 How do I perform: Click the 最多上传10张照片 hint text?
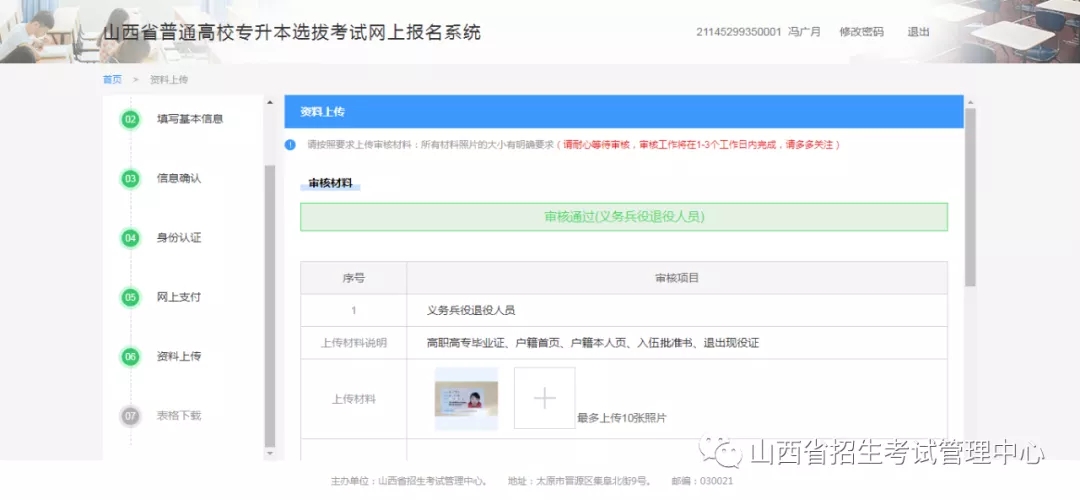(x=622, y=418)
